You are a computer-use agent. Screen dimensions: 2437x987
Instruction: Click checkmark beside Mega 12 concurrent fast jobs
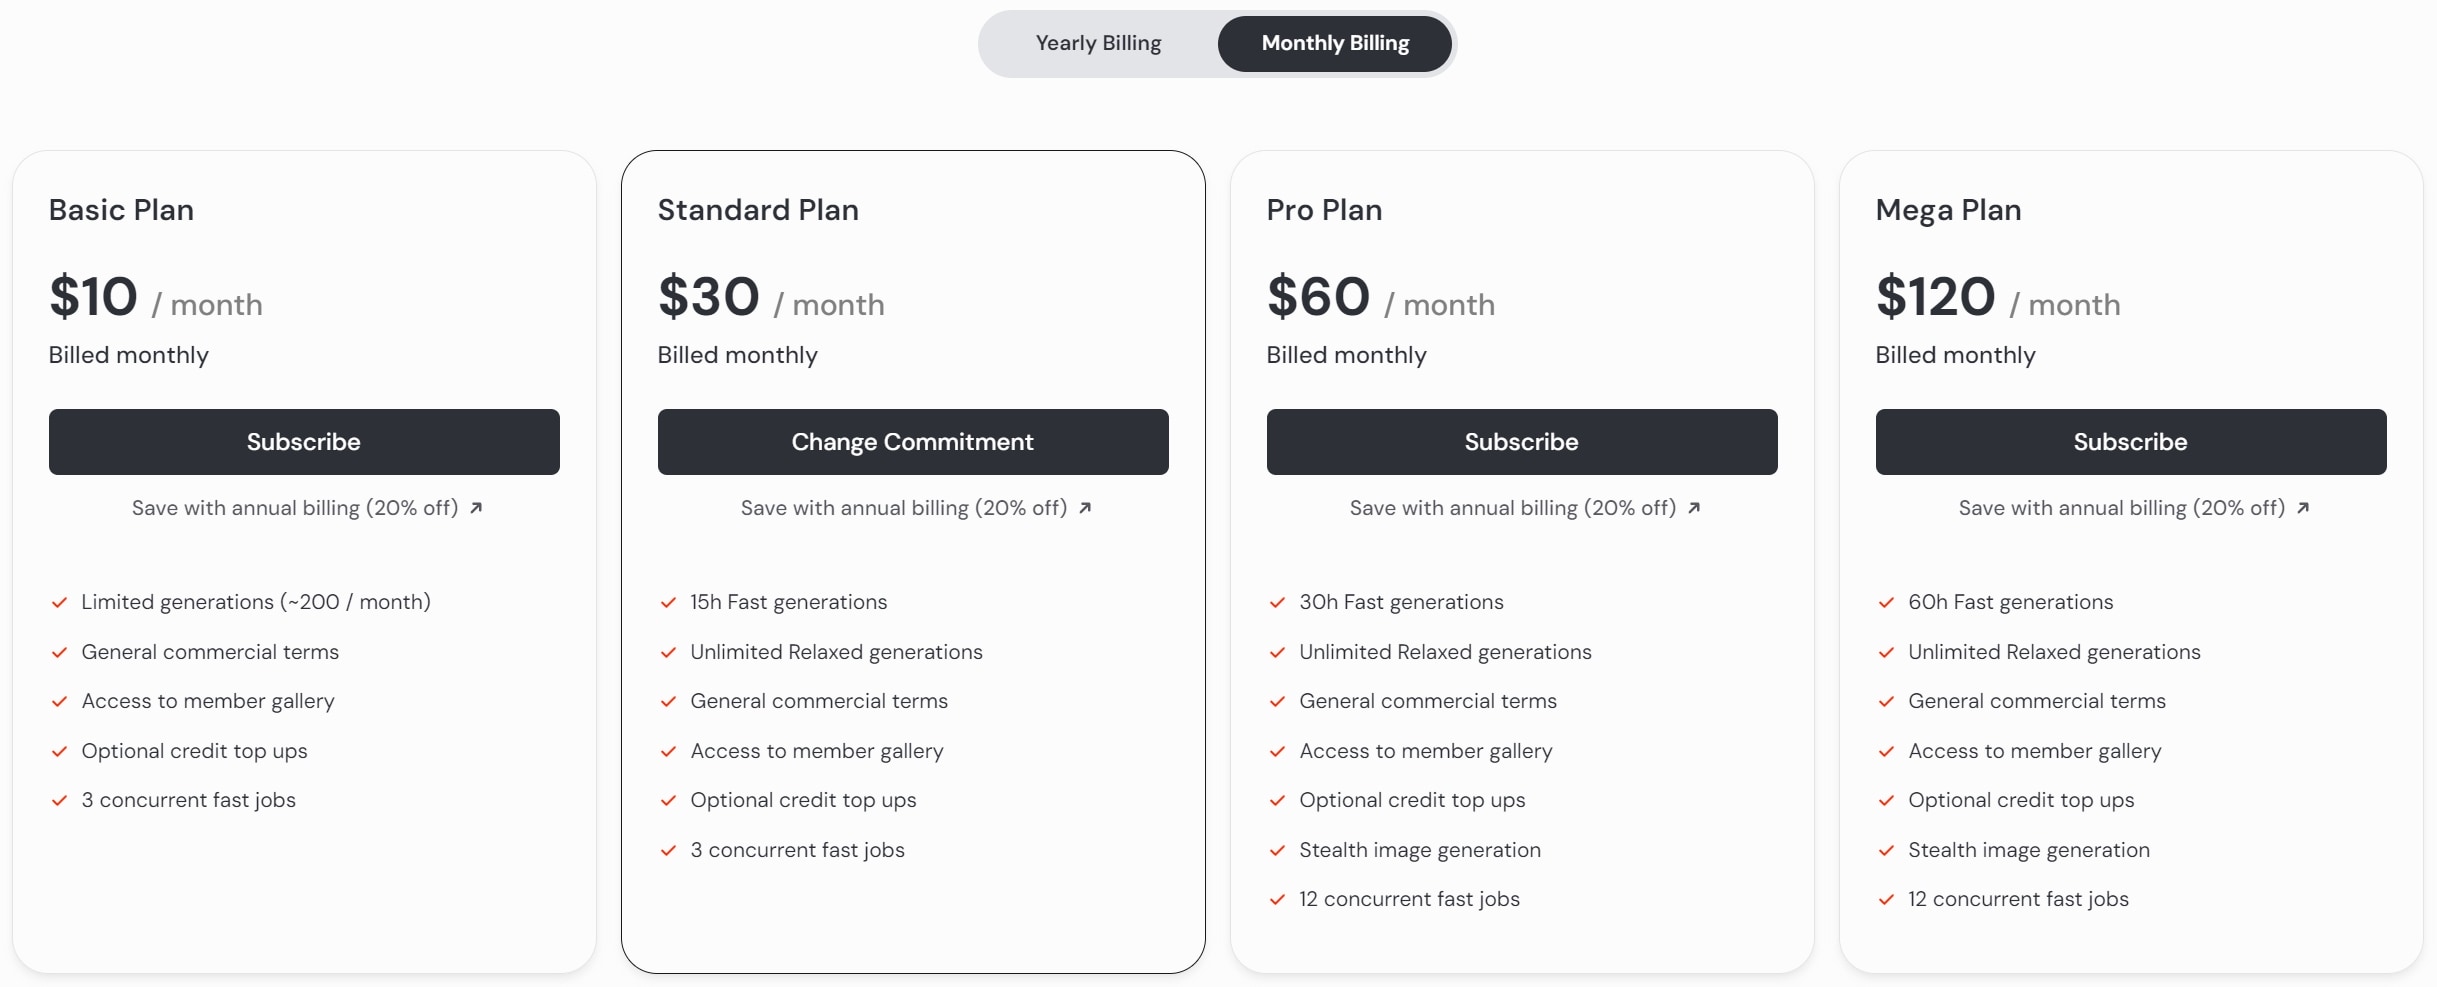[1886, 899]
